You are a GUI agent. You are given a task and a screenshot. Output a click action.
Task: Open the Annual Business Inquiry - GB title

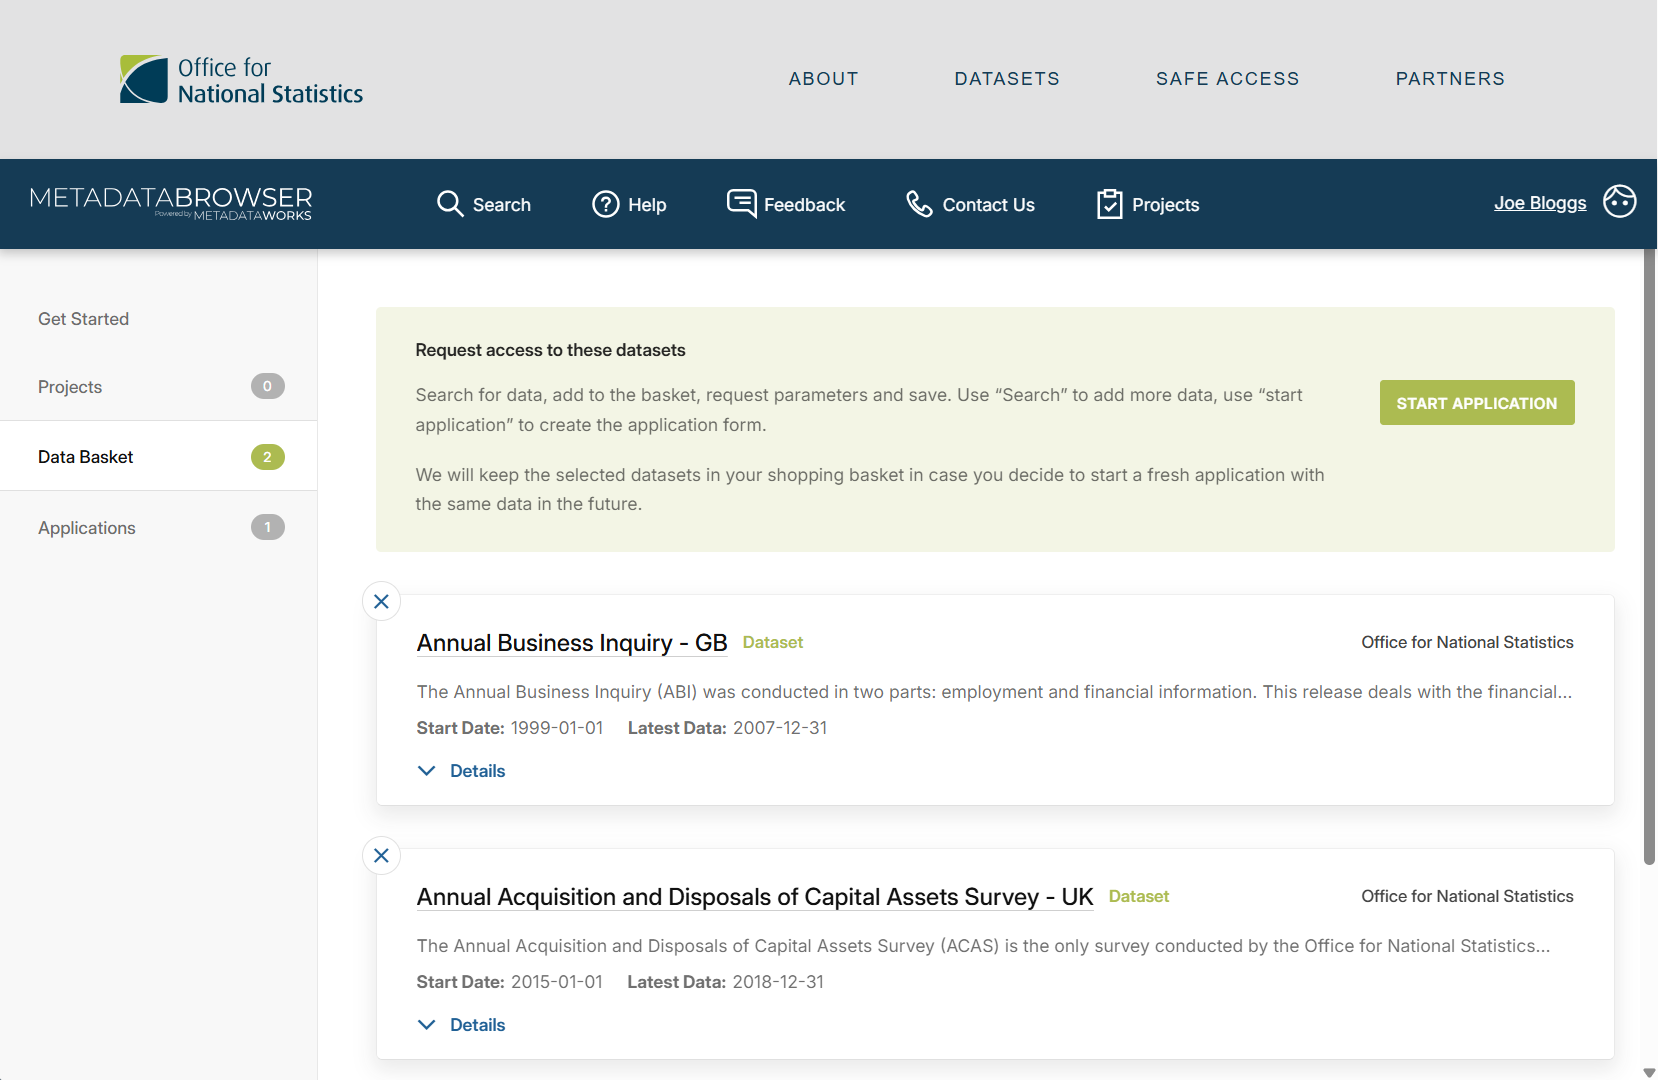coord(571,643)
